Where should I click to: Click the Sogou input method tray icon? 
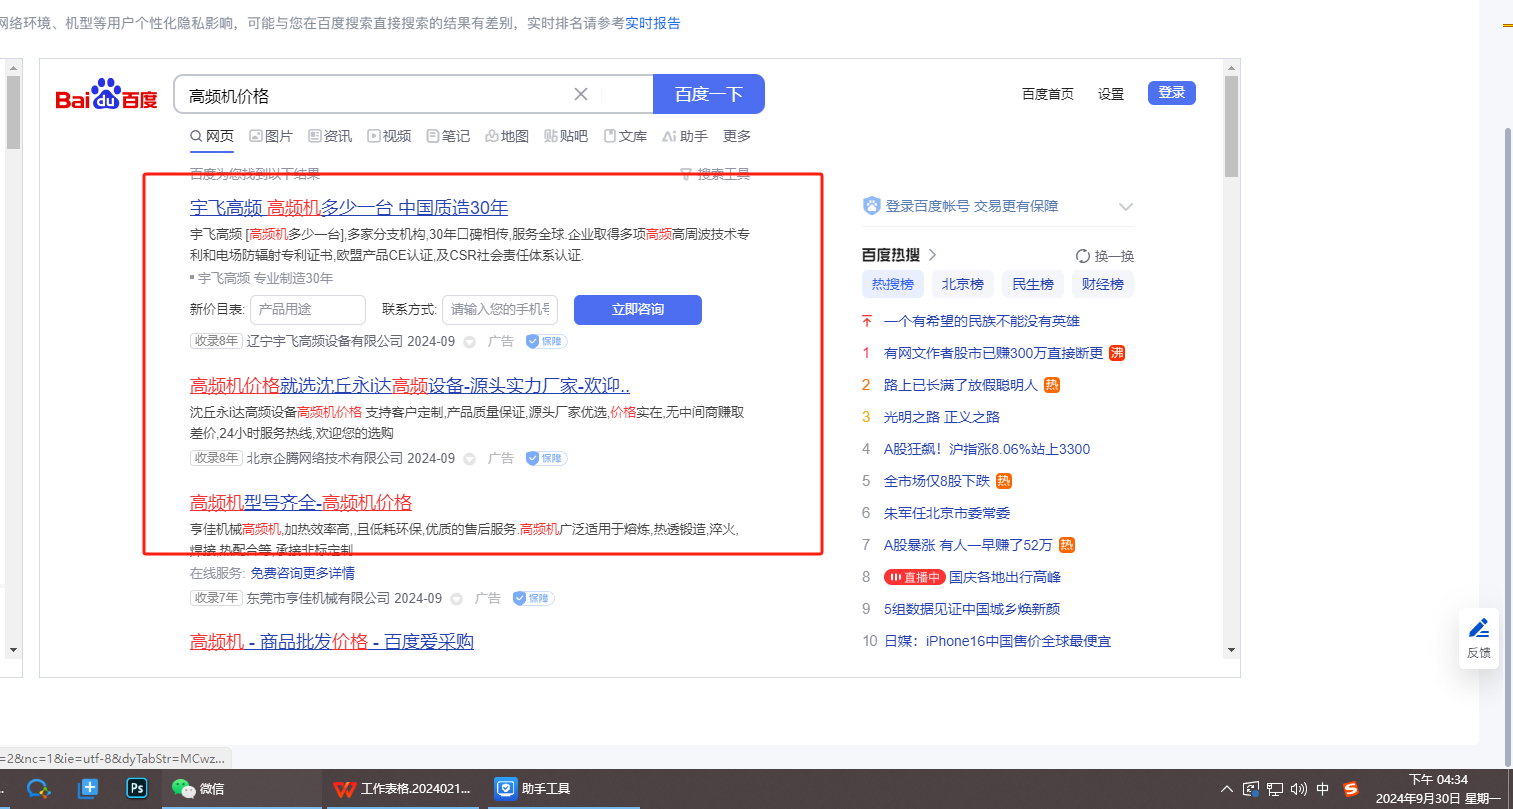tap(1351, 788)
